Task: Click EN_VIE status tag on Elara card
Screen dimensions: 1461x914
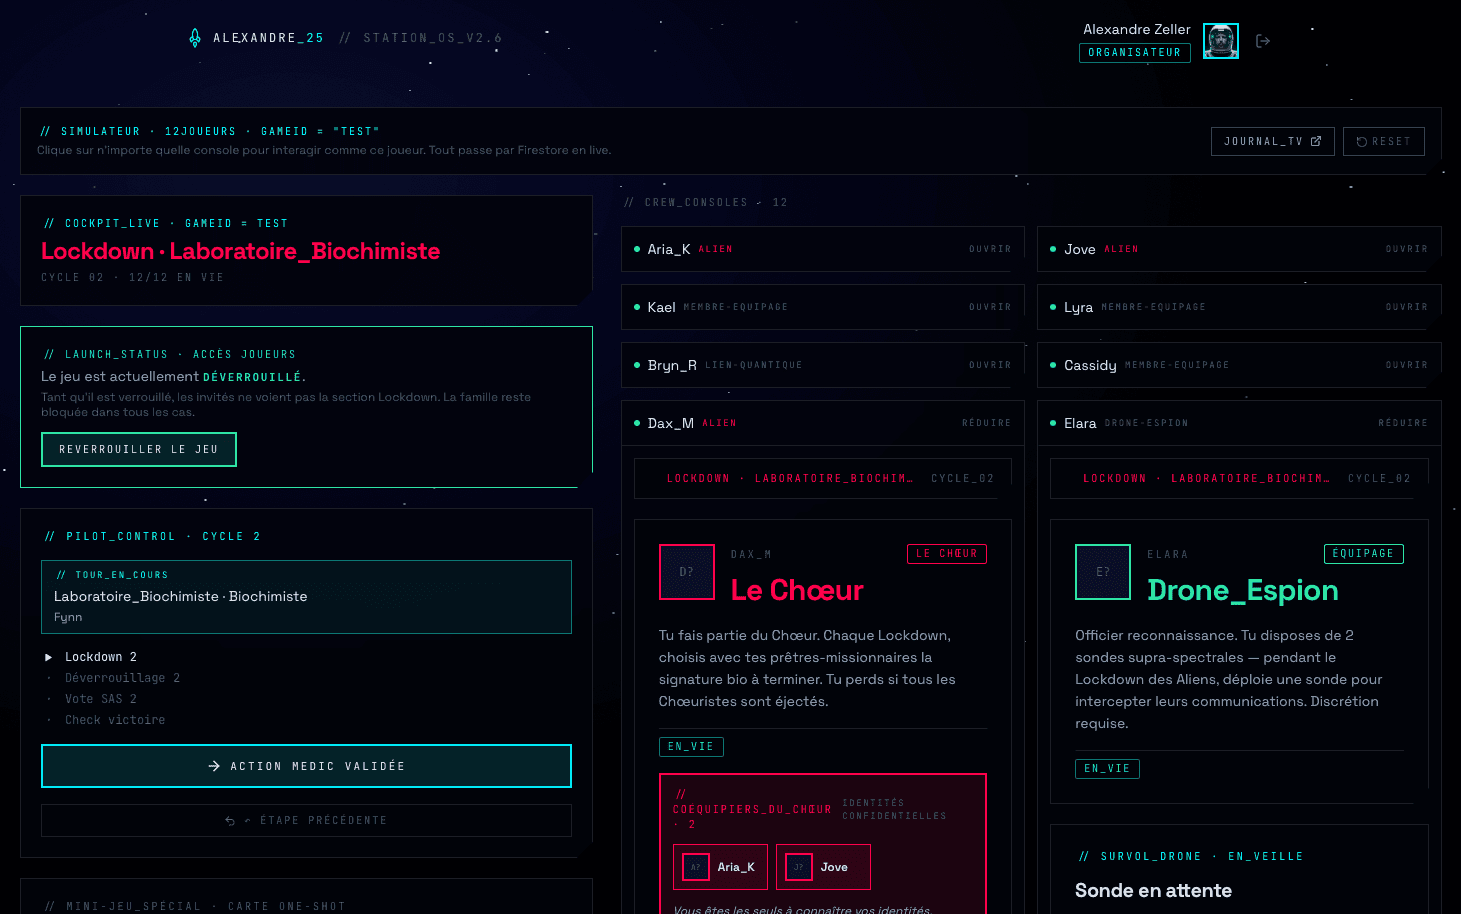Action: pyautogui.click(x=1107, y=769)
